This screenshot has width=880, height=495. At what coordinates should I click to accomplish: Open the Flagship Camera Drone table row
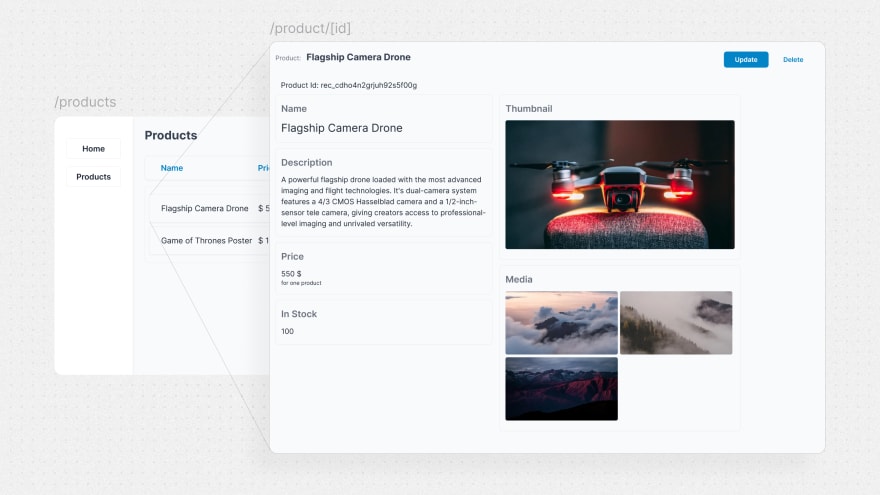tap(209, 208)
